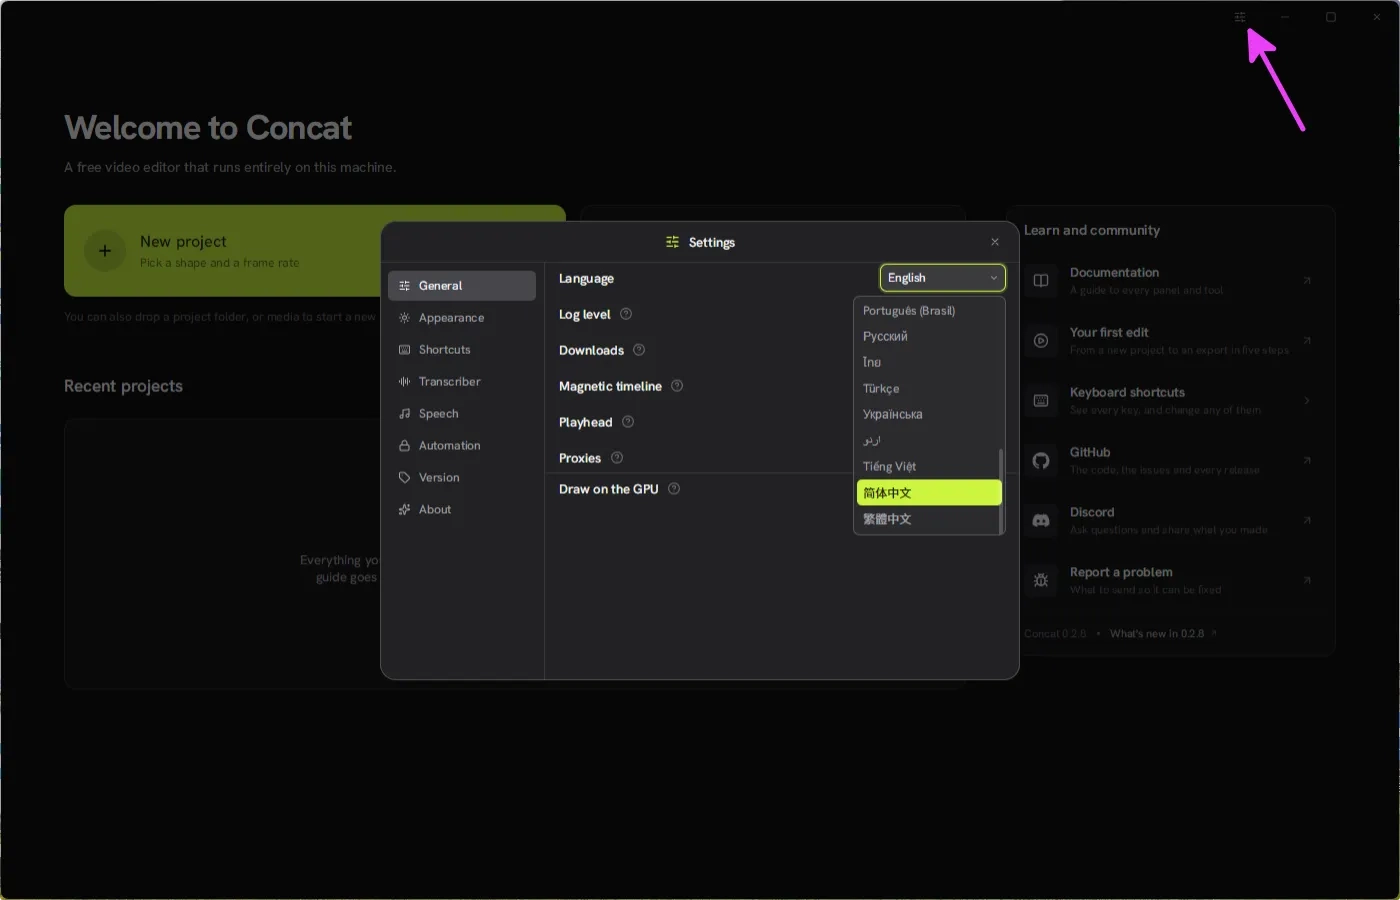The width and height of the screenshot is (1400, 900).
Task: Open settings icon in title bar
Action: tap(1240, 17)
